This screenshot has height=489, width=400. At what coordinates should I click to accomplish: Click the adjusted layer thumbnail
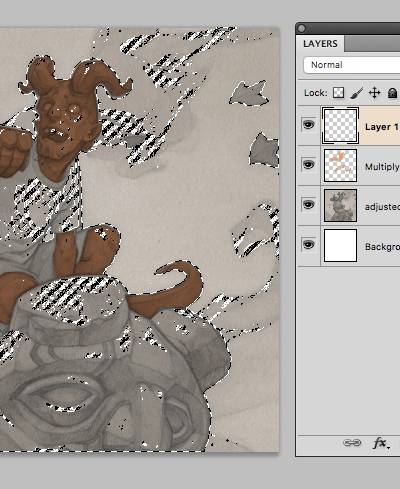340,205
